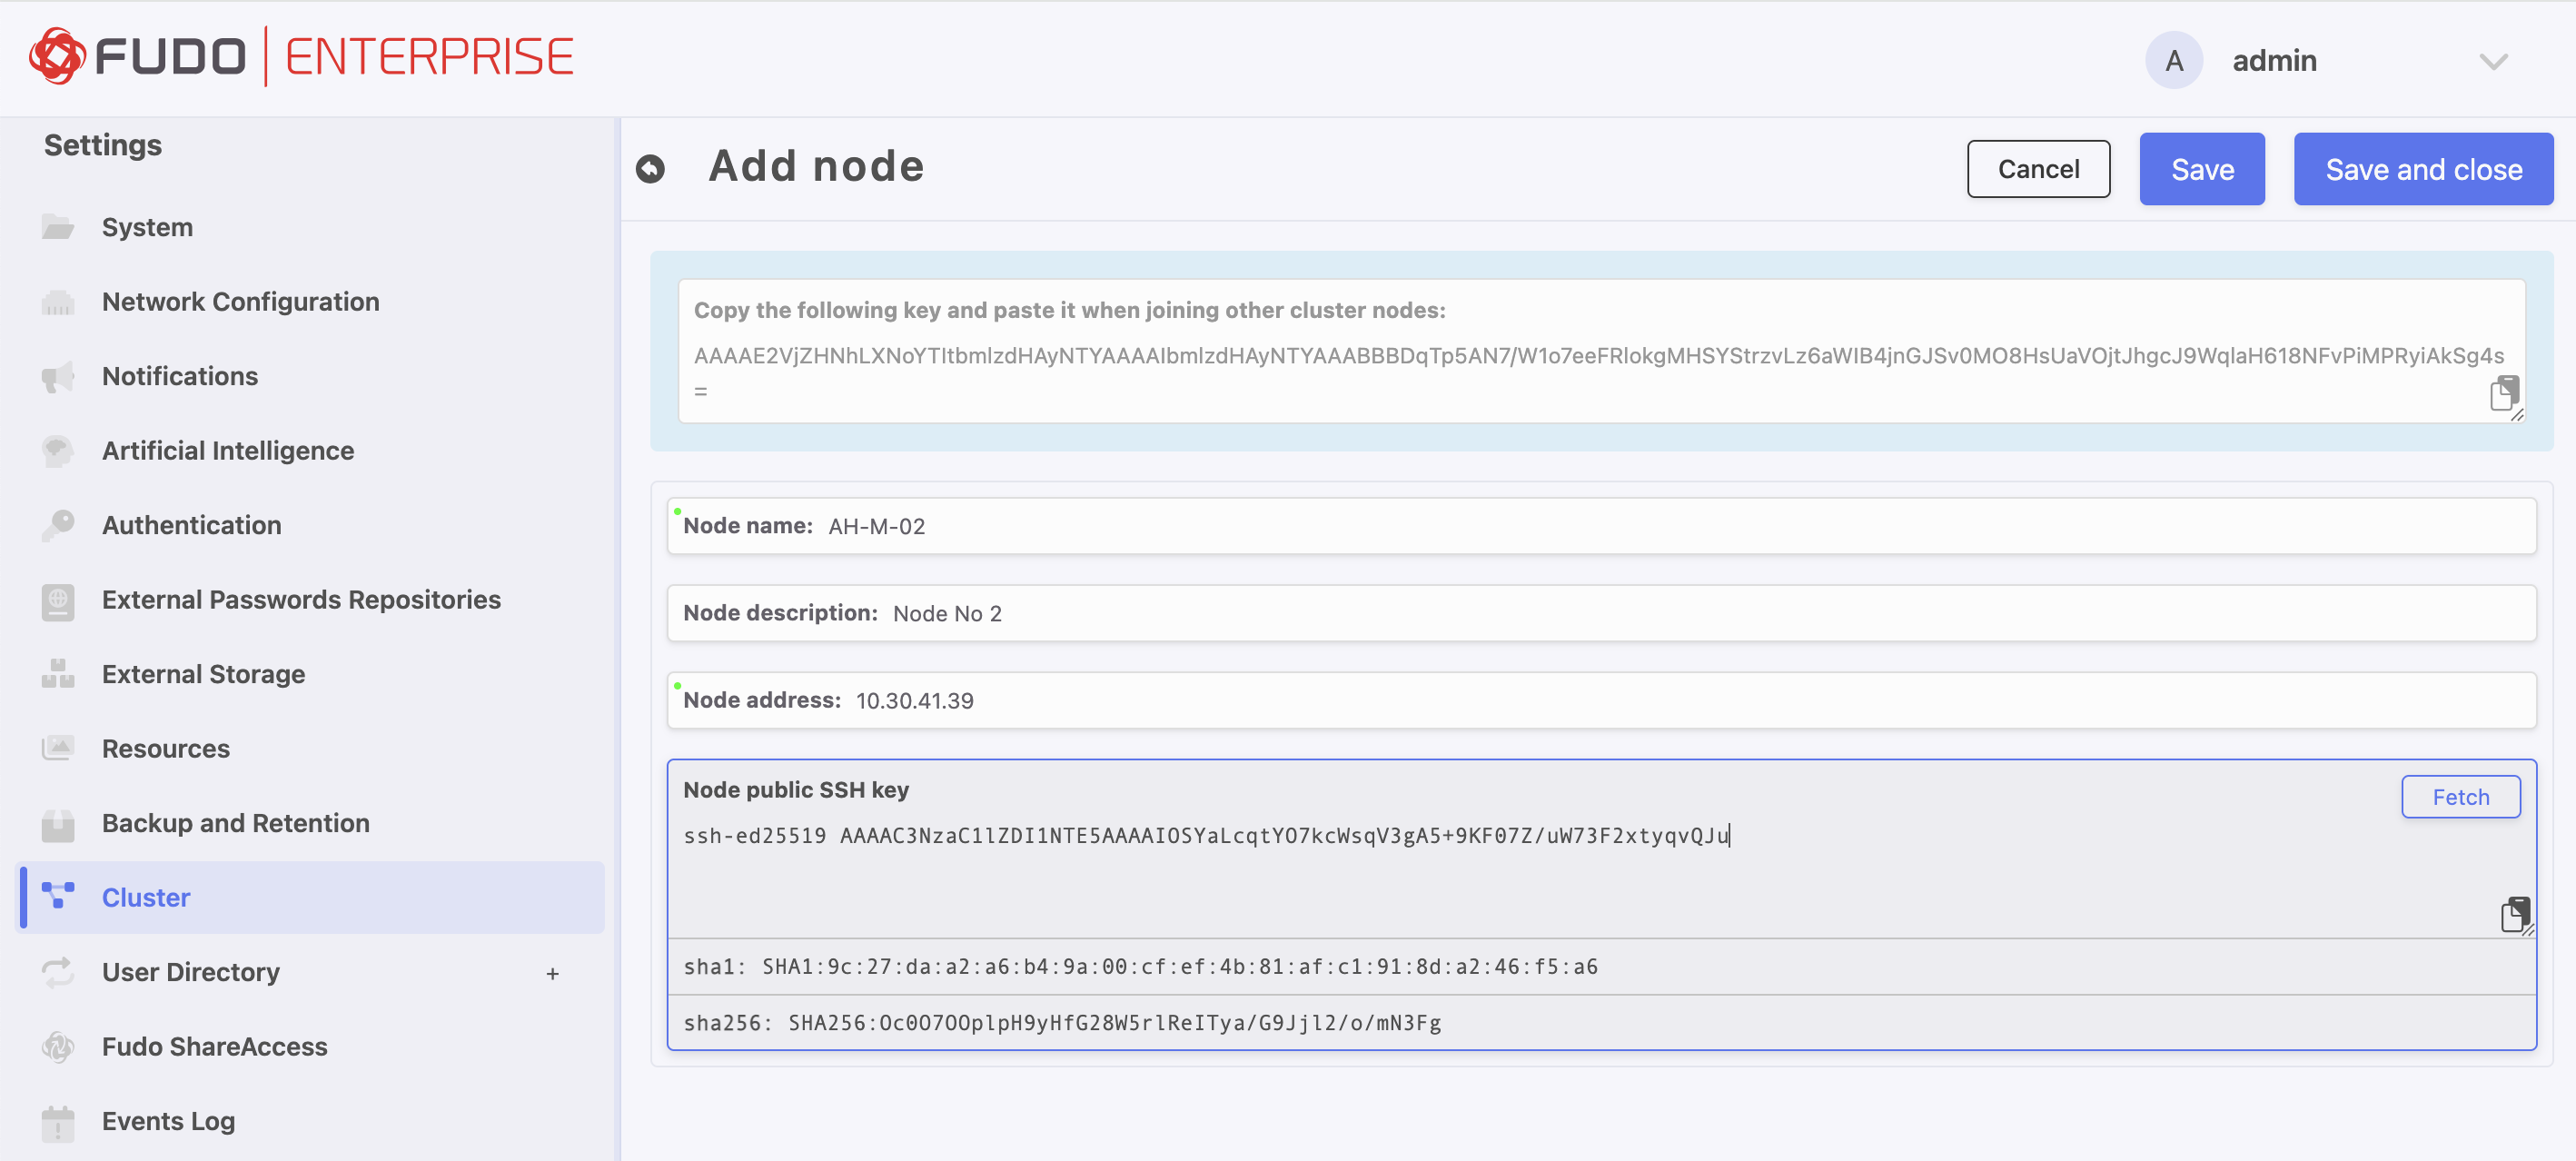This screenshot has height=1161, width=2576.
Task: Click the External Storage icon
Action: (58, 674)
